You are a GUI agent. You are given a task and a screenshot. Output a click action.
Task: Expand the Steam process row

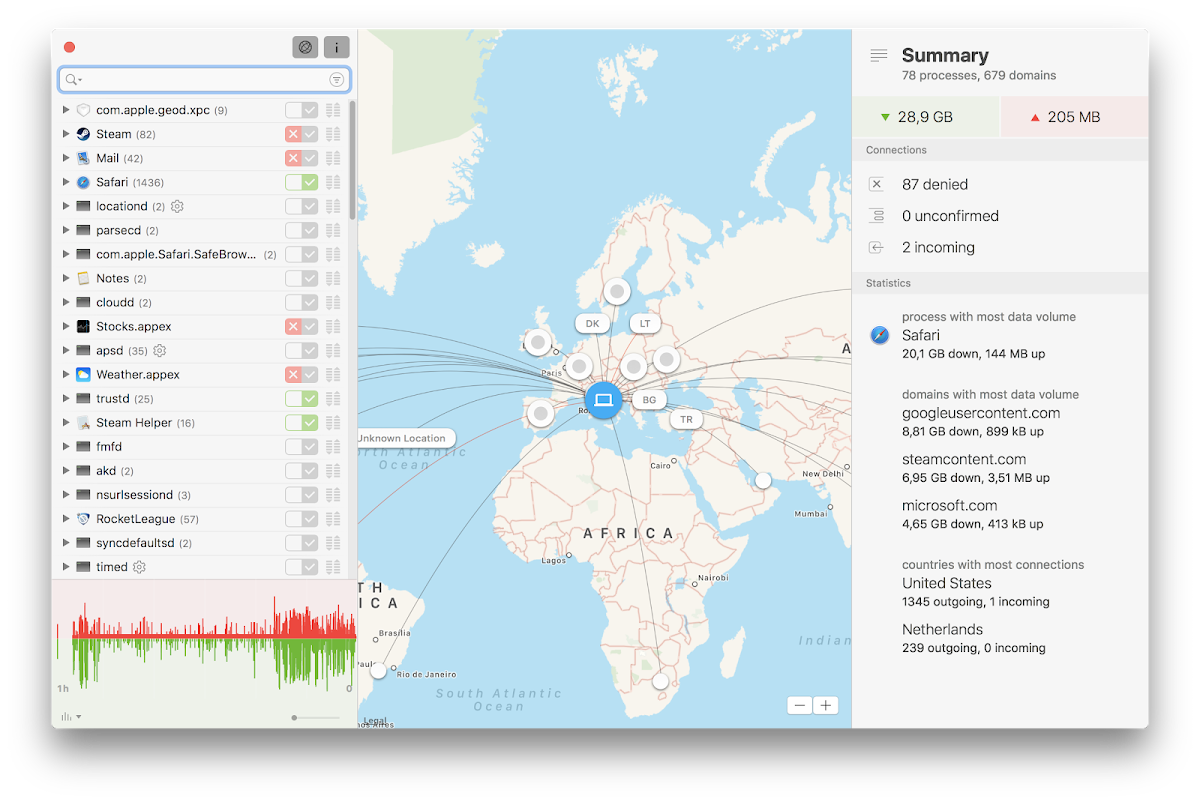[66, 134]
